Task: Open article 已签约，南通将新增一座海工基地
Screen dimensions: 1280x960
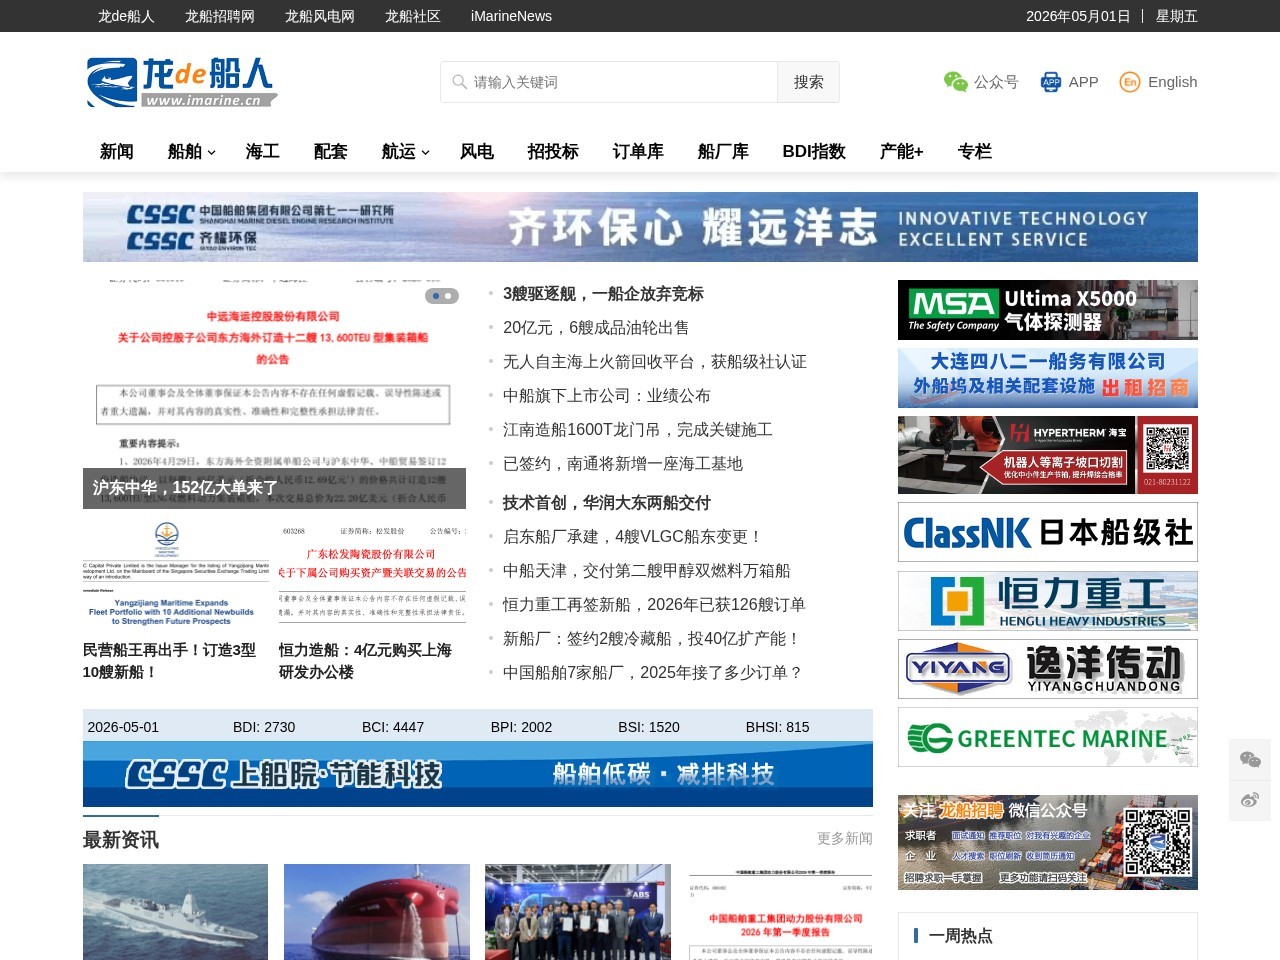Action: point(623,464)
